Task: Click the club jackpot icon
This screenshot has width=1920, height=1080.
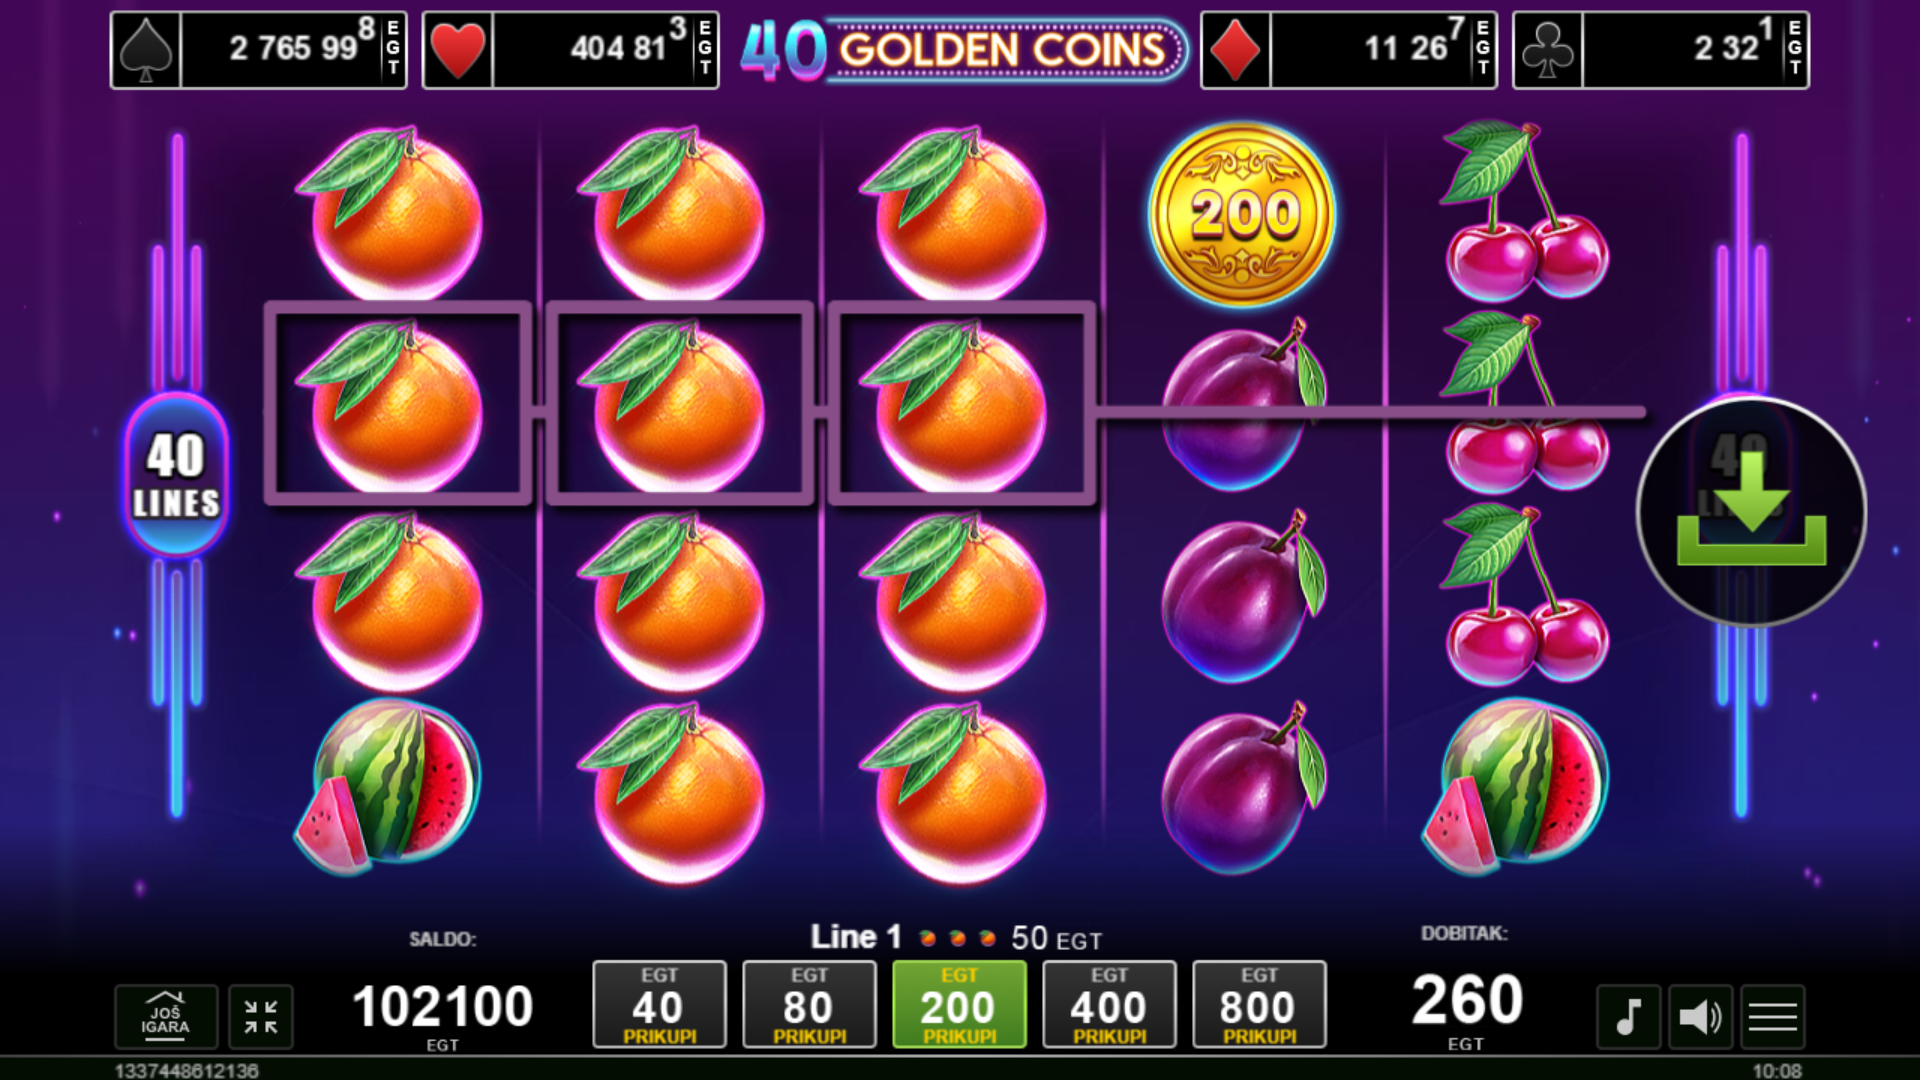Action: pyautogui.click(x=1548, y=50)
